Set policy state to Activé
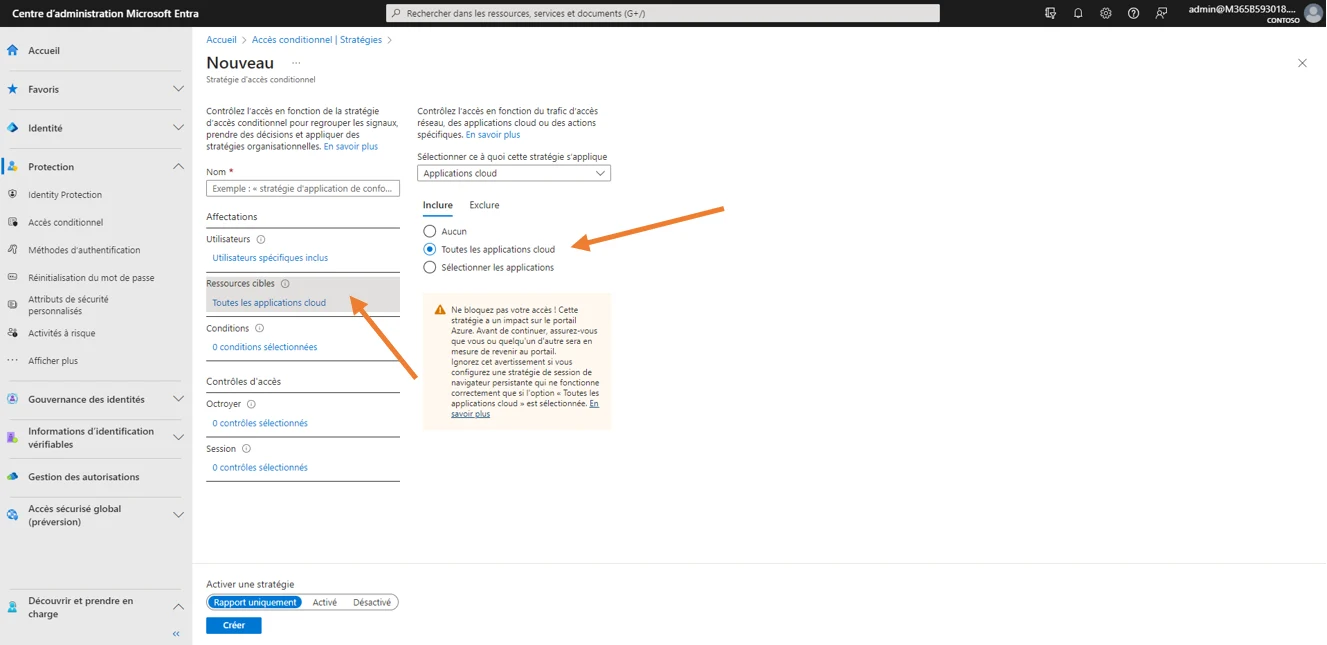 pyautogui.click(x=324, y=602)
